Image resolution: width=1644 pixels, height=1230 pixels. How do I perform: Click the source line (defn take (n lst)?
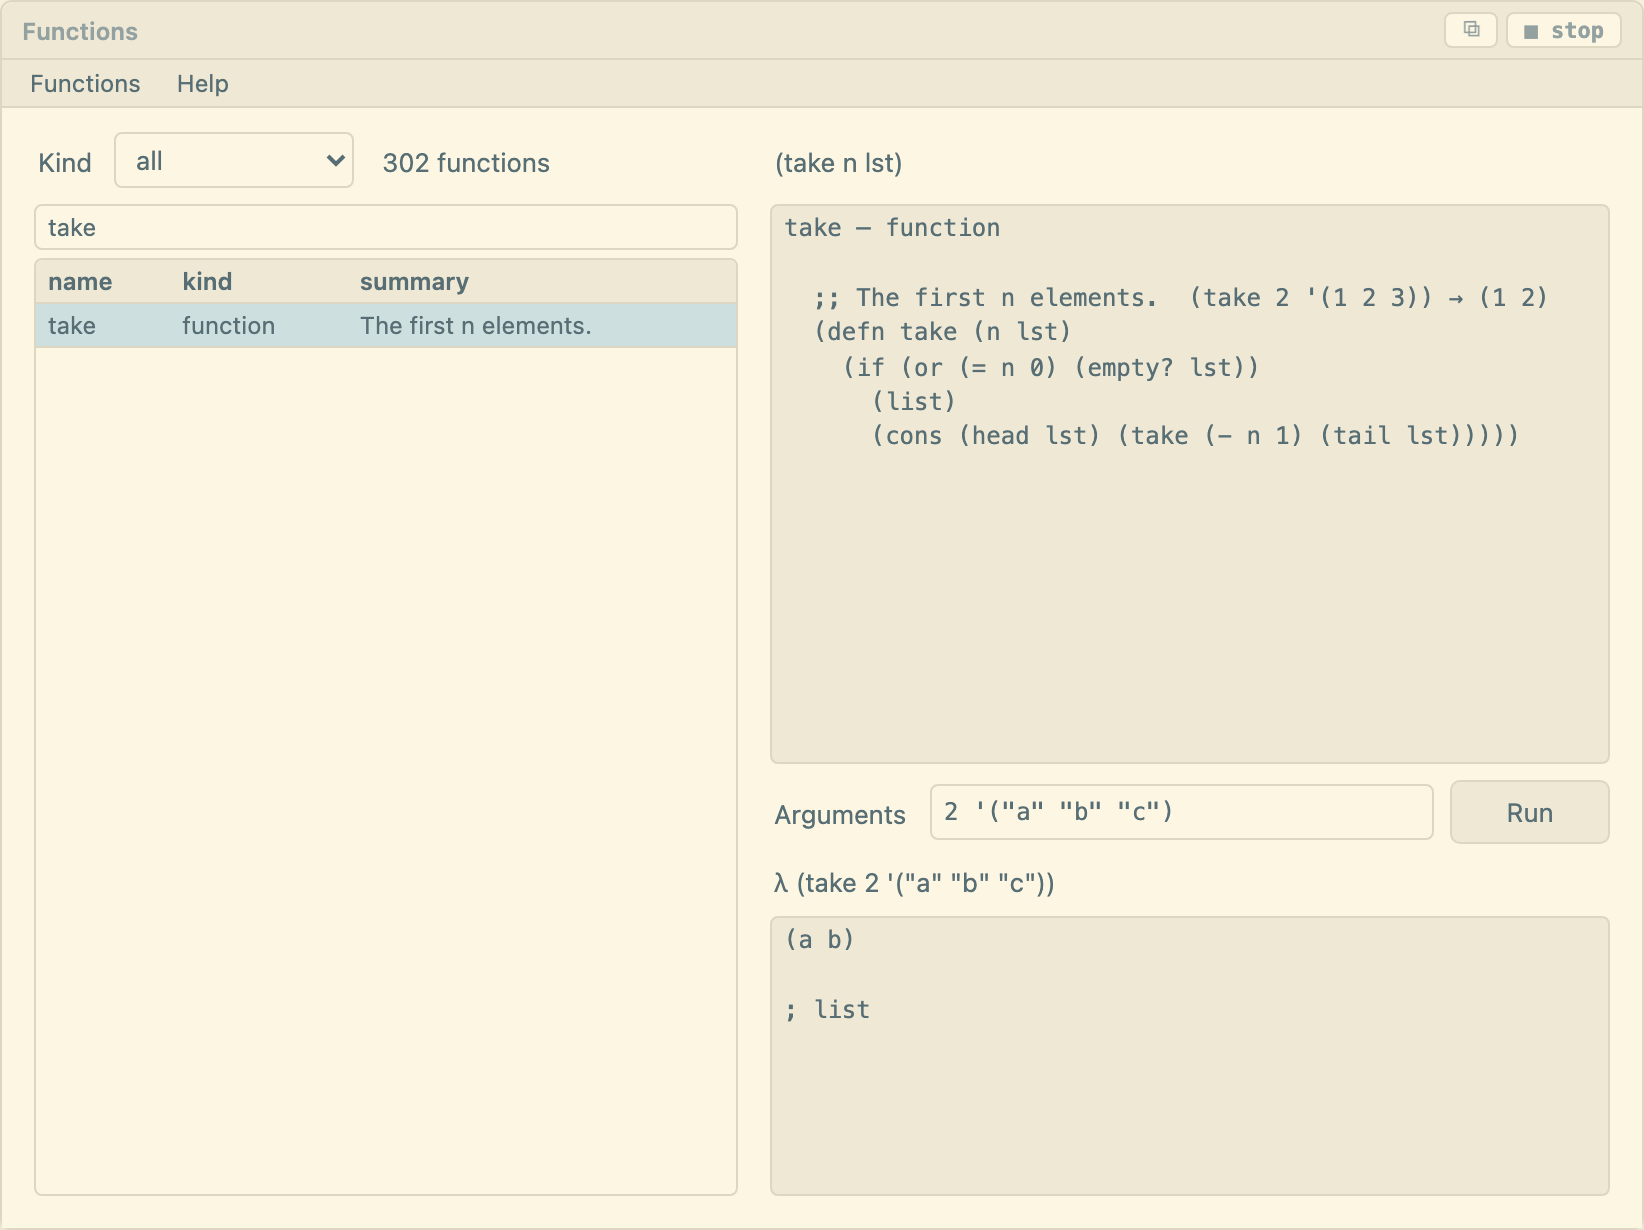[942, 332]
